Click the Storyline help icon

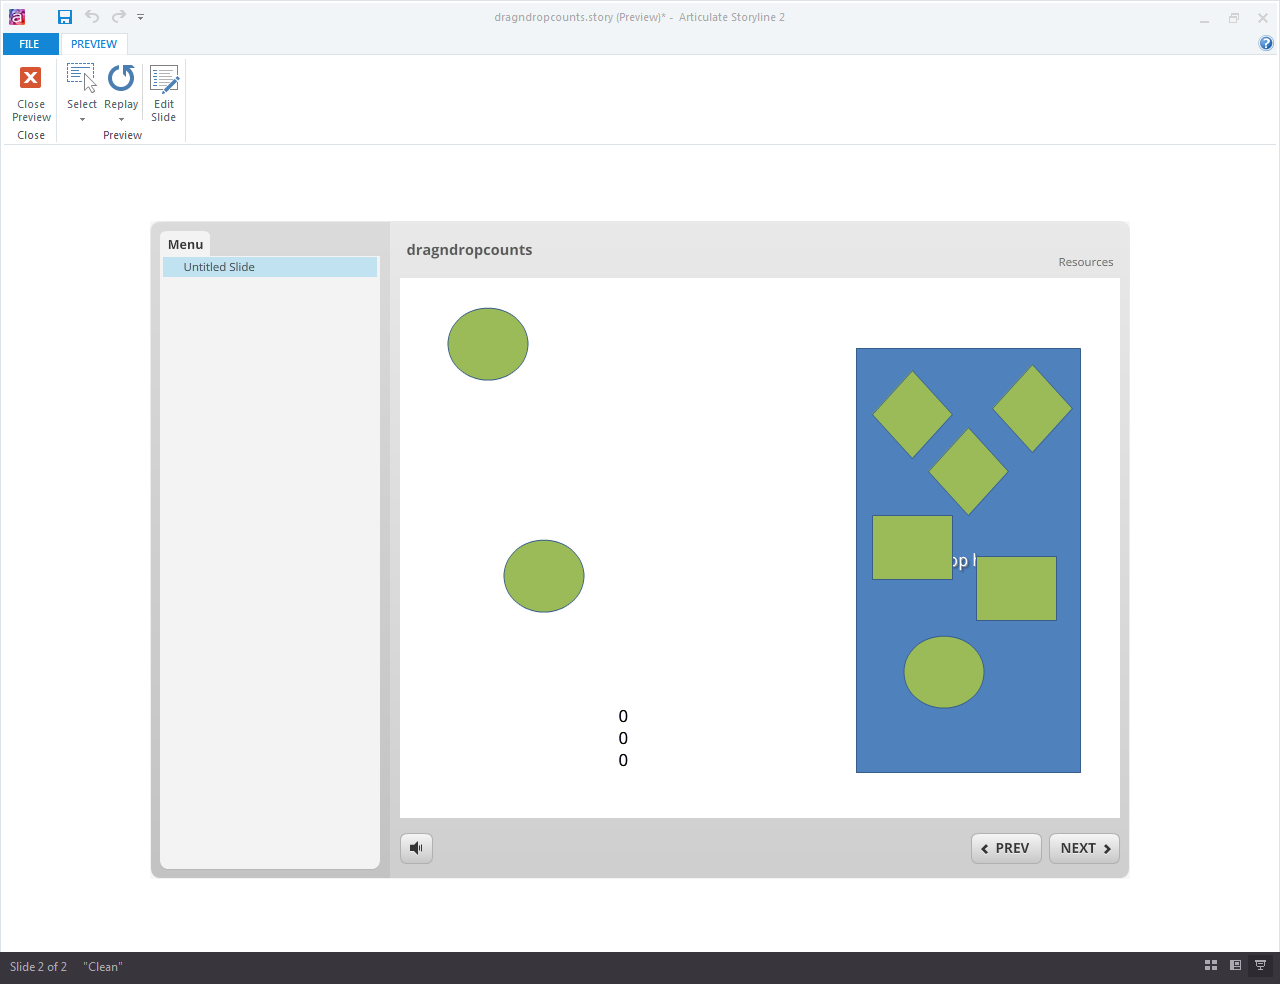tap(1266, 43)
